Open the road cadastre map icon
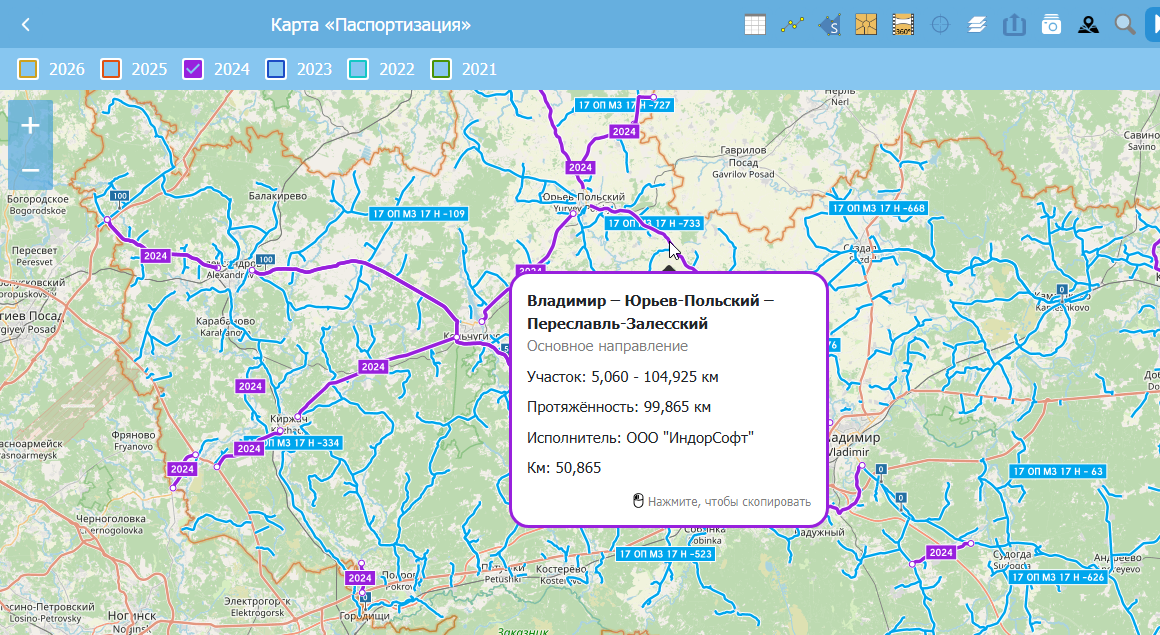The height and width of the screenshot is (635, 1160). pyautogui.click(x=866, y=25)
